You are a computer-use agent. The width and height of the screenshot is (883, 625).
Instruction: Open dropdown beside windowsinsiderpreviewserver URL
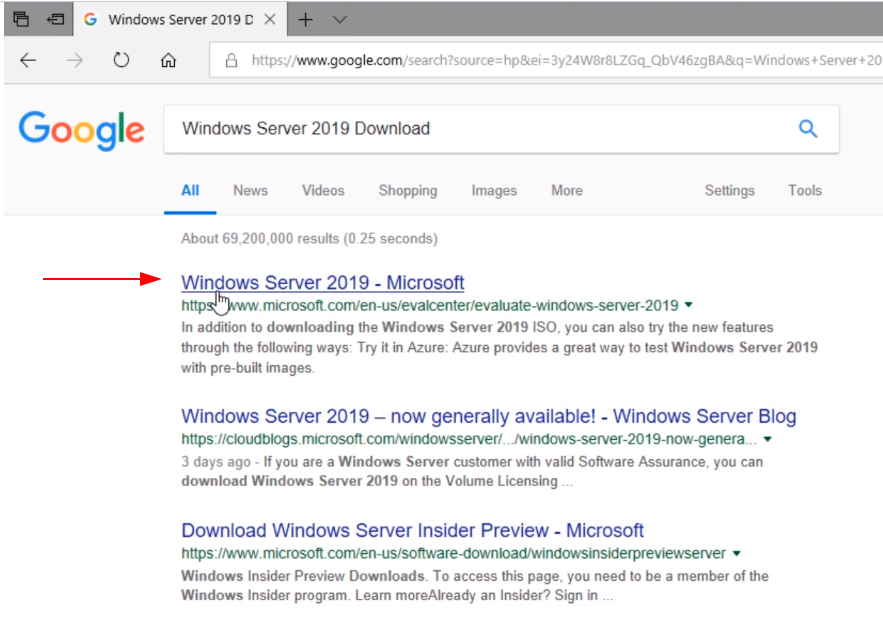coord(737,553)
